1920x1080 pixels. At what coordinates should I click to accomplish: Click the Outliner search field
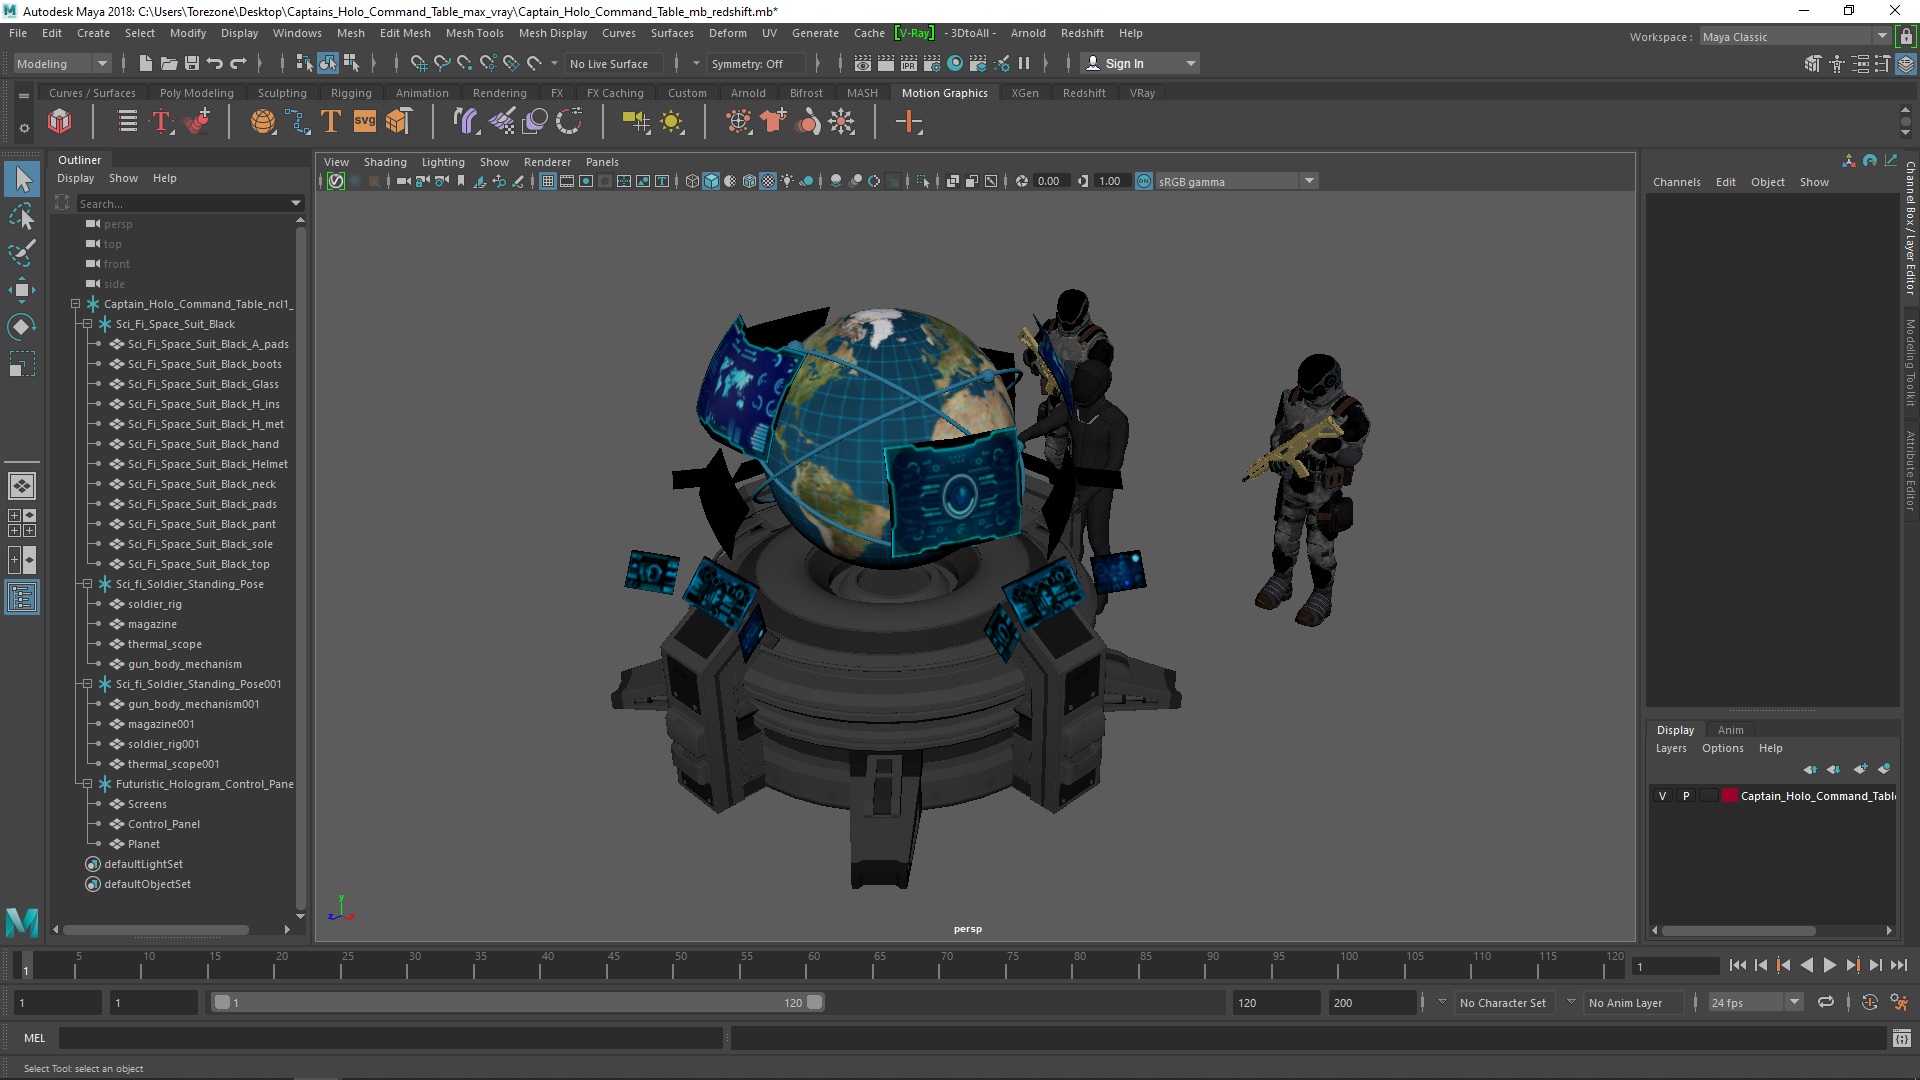point(183,203)
